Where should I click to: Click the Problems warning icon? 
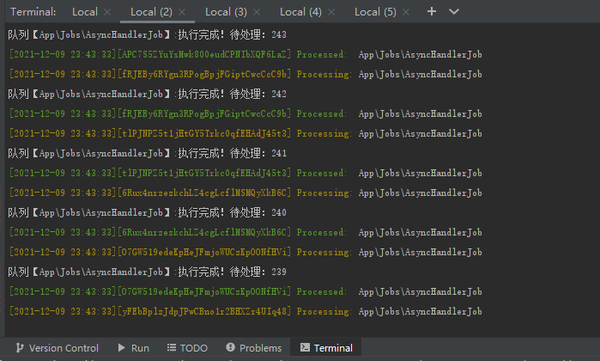point(230,347)
